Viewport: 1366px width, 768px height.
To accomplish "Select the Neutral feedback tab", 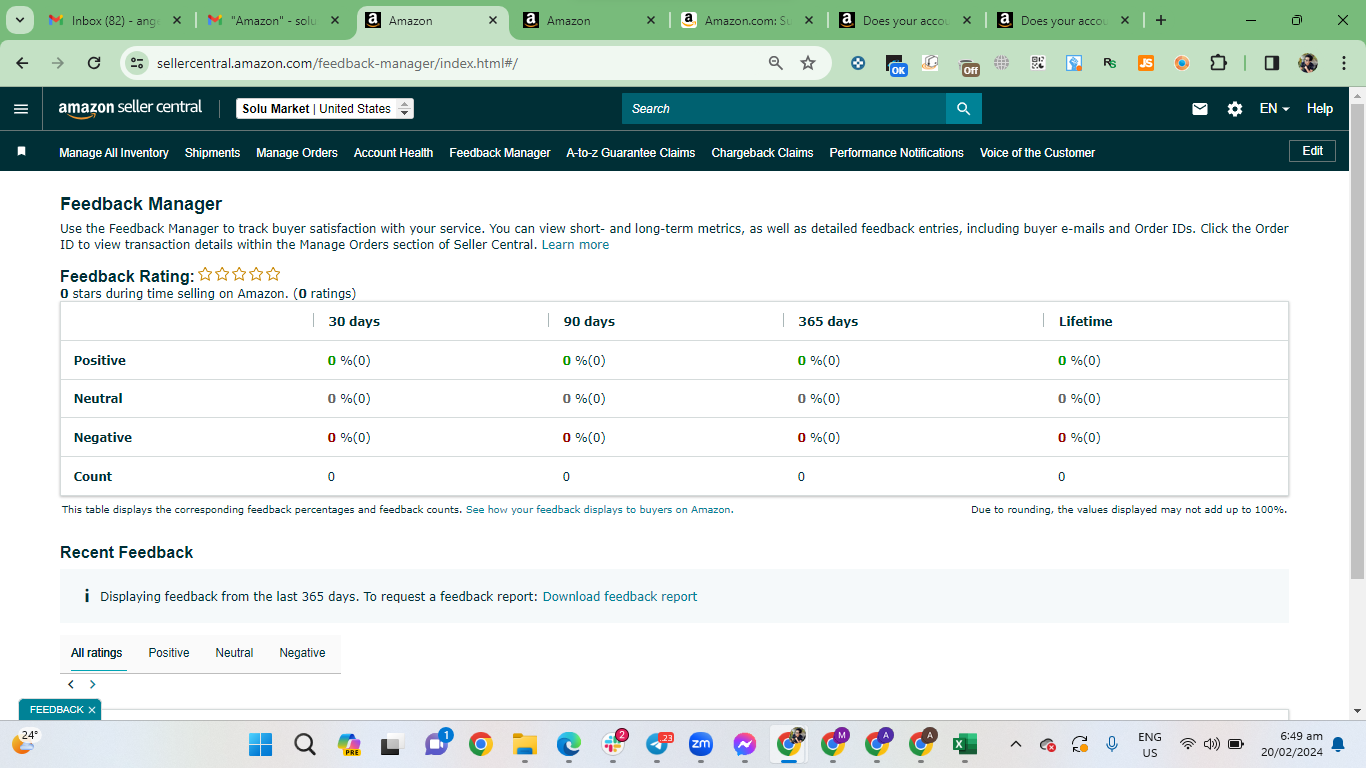I will click(234, 653).
